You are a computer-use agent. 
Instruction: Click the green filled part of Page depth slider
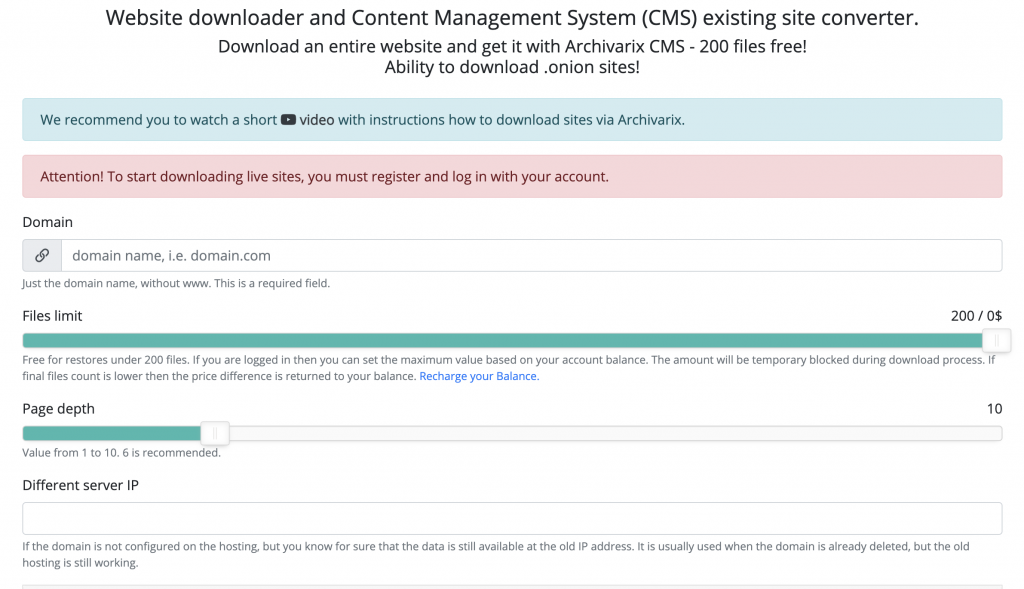tap(112, 433)
